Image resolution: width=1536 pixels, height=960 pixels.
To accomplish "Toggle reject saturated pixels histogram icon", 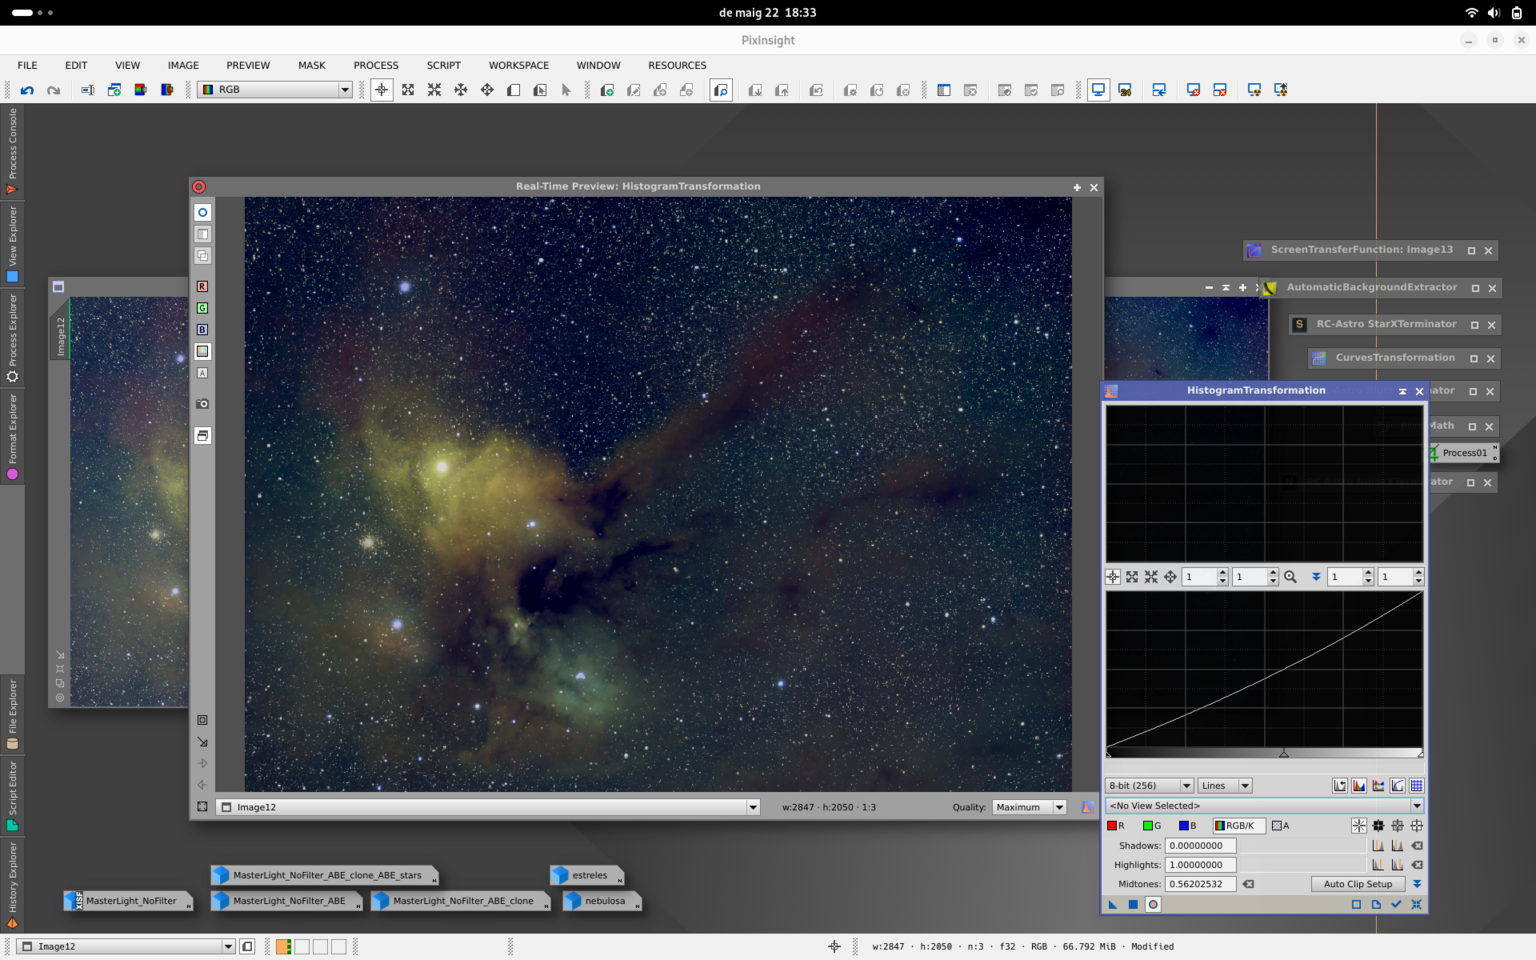I will click(x=1340, y=786).
